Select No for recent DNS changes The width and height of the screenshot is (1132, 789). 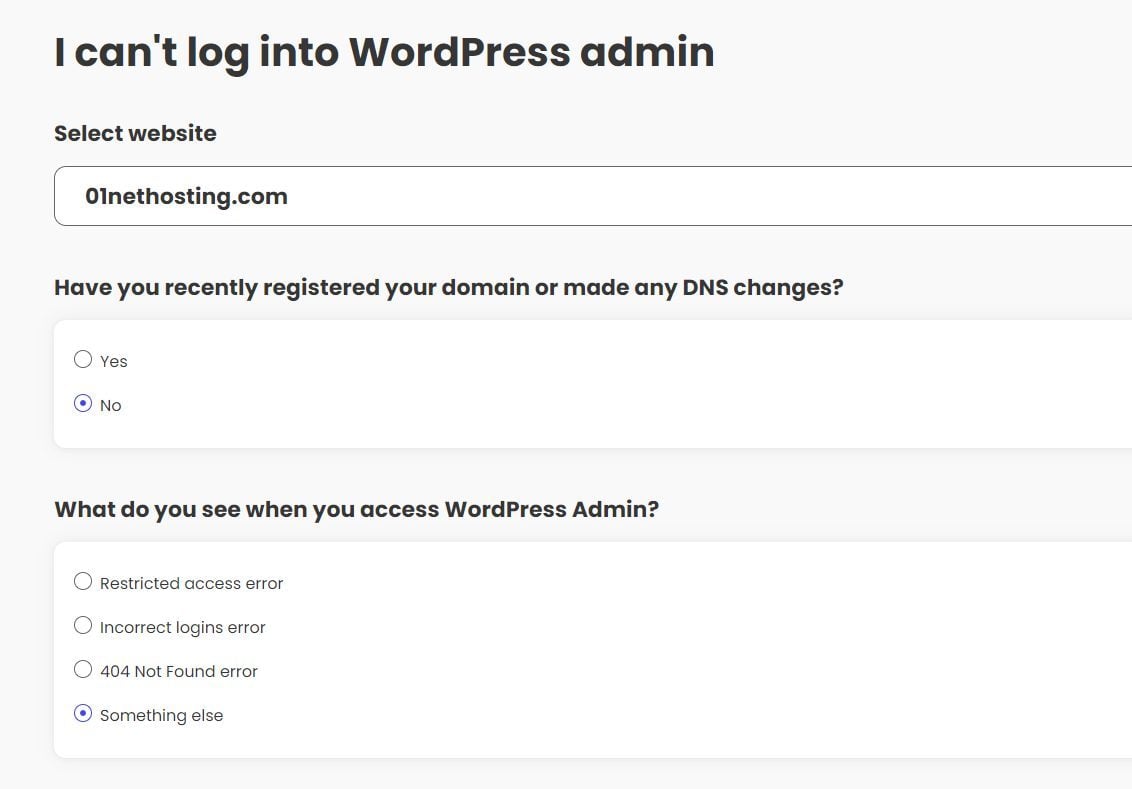pyautogui.click(x=83, y=404)
